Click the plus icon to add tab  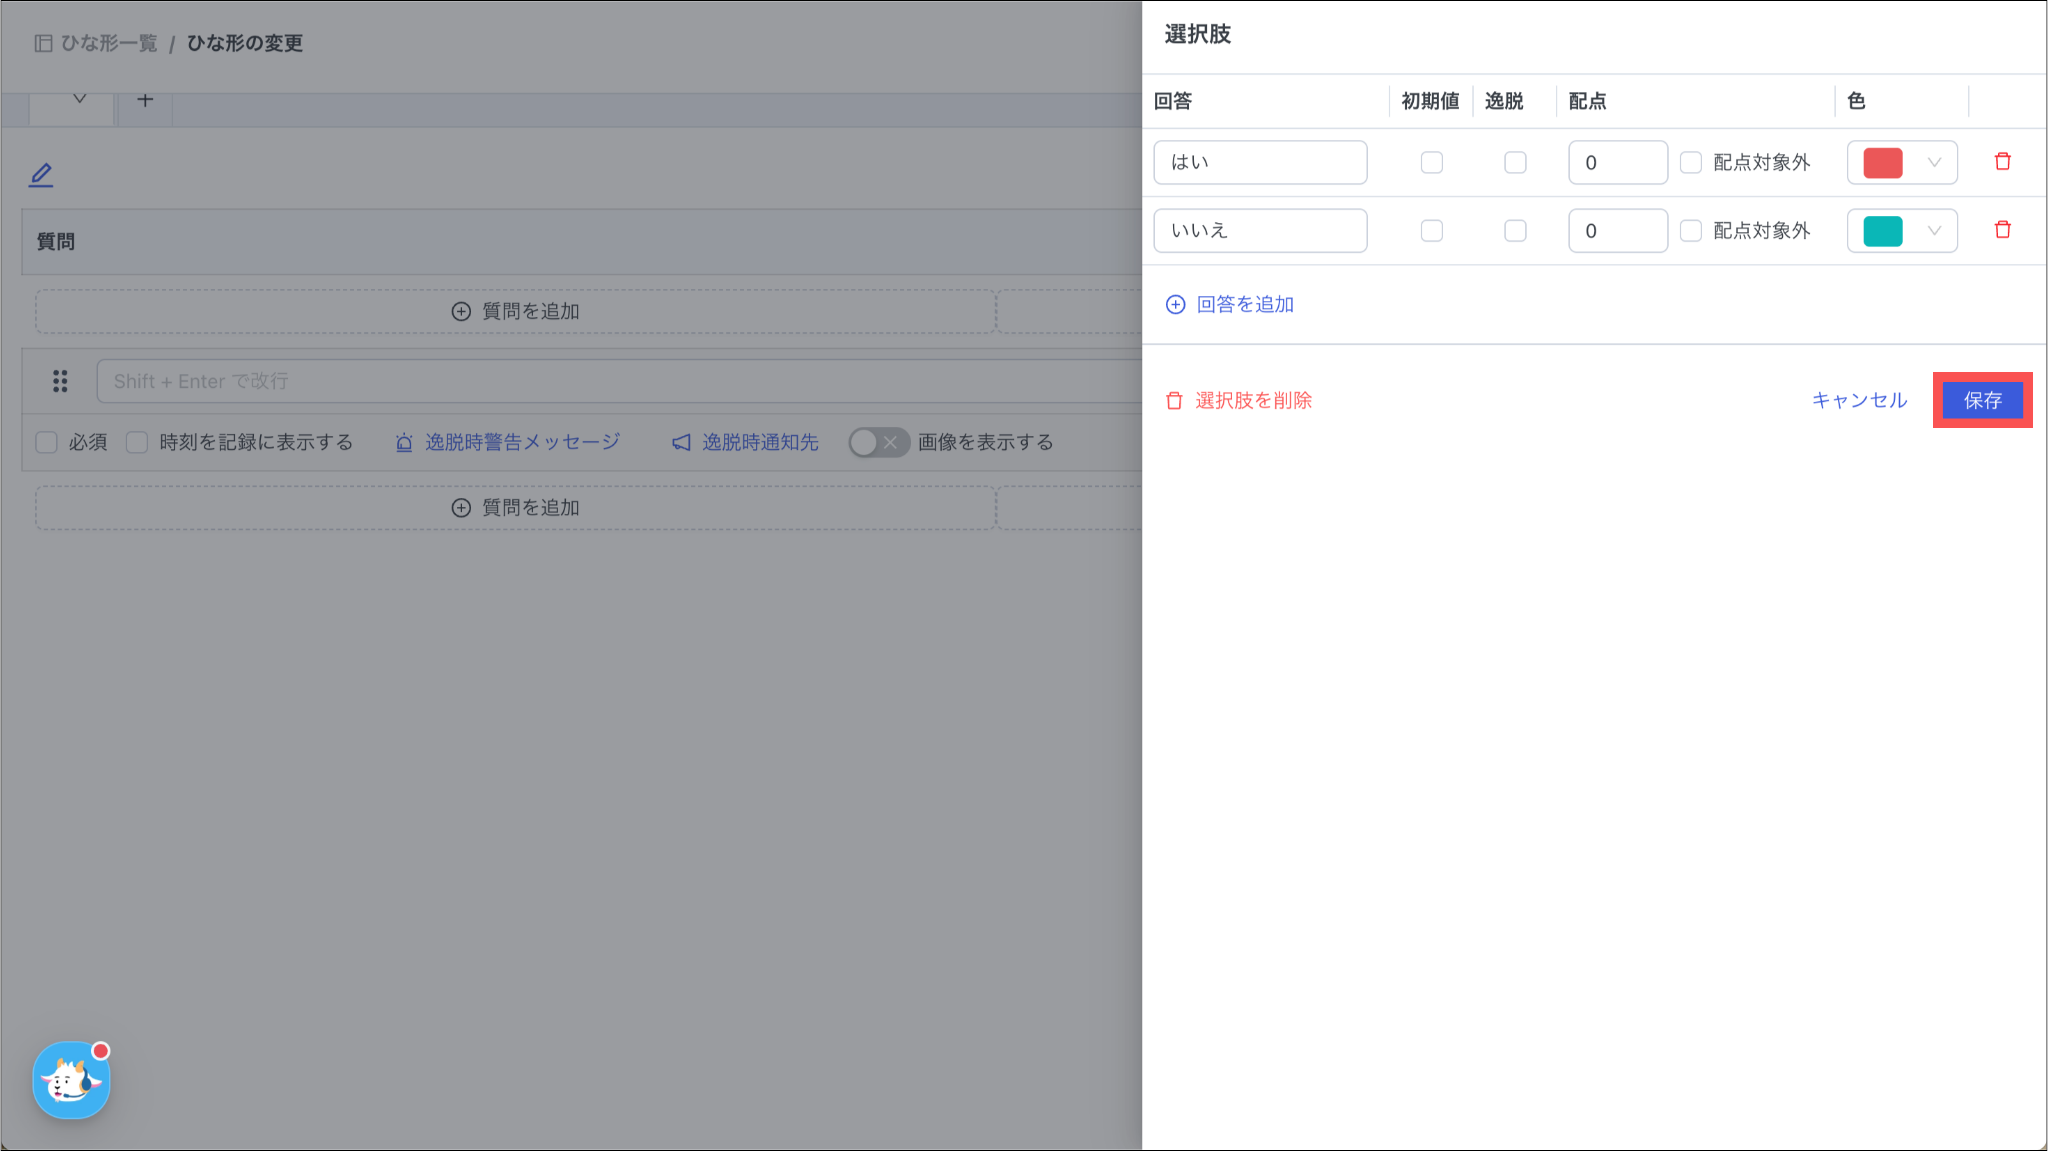pyautogui.click(x=145, y=100)
